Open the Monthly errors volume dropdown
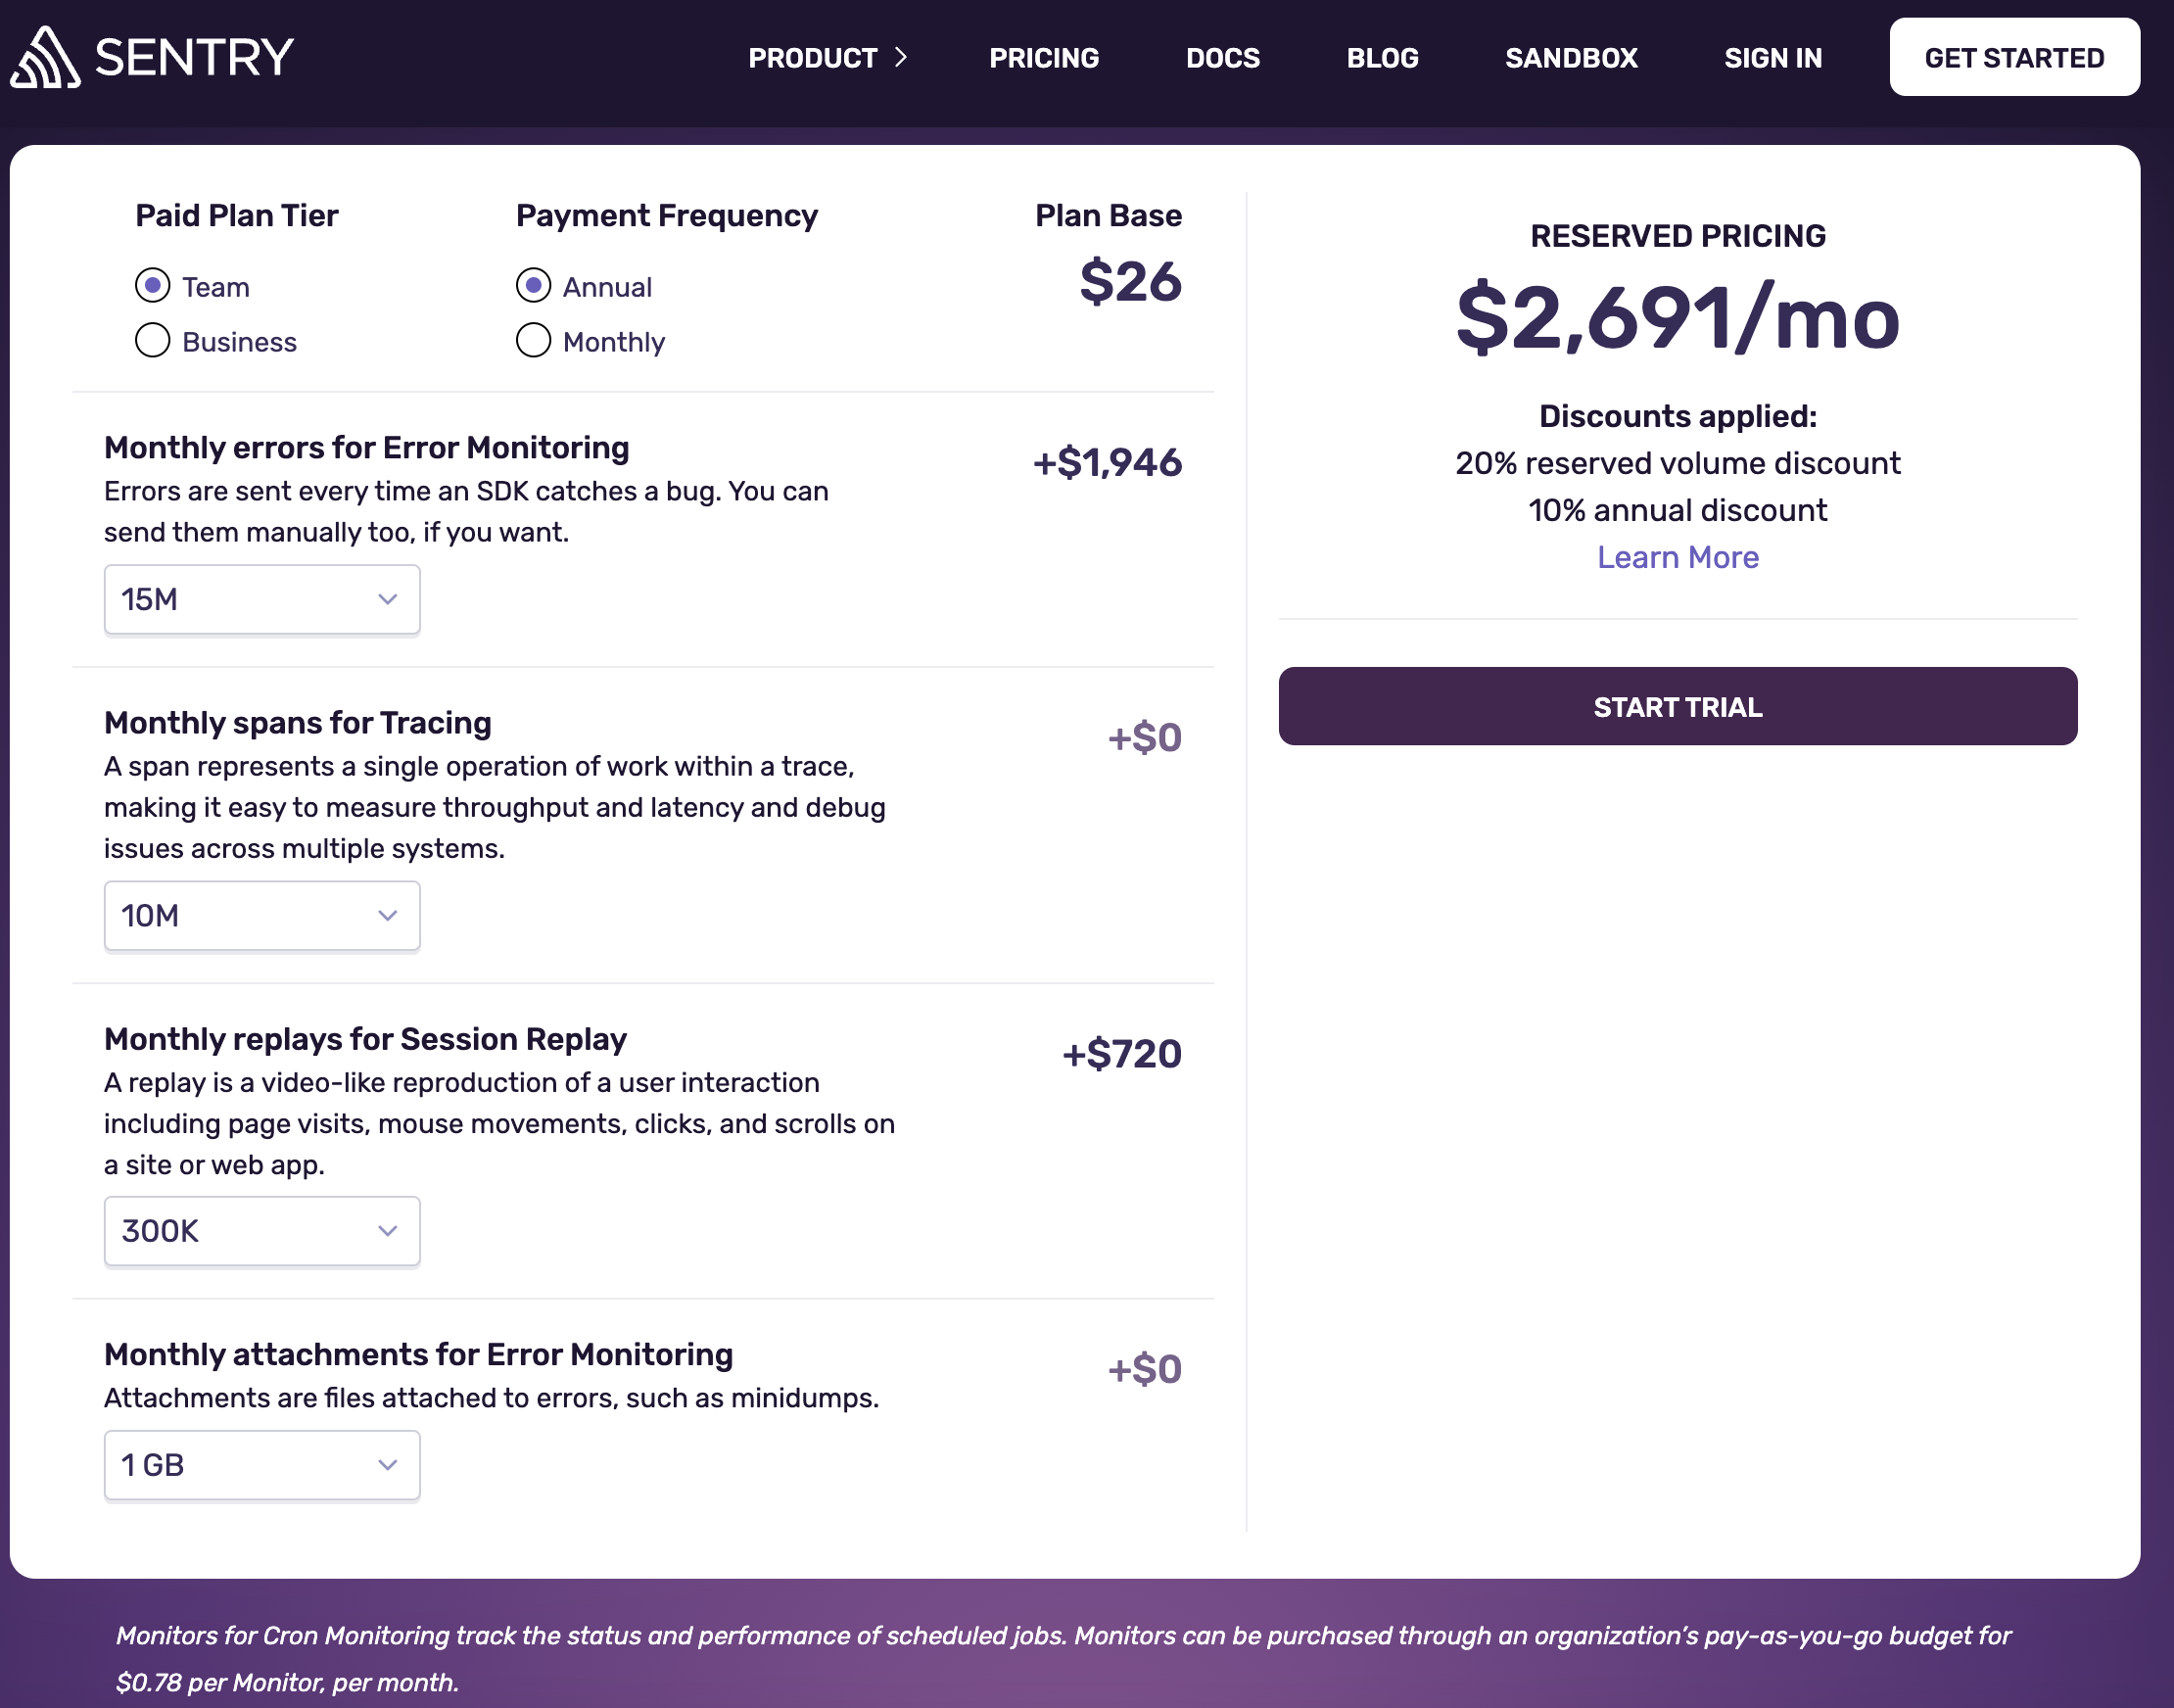The height and width of the screenshot is (1708, 2174). point(261,598)
